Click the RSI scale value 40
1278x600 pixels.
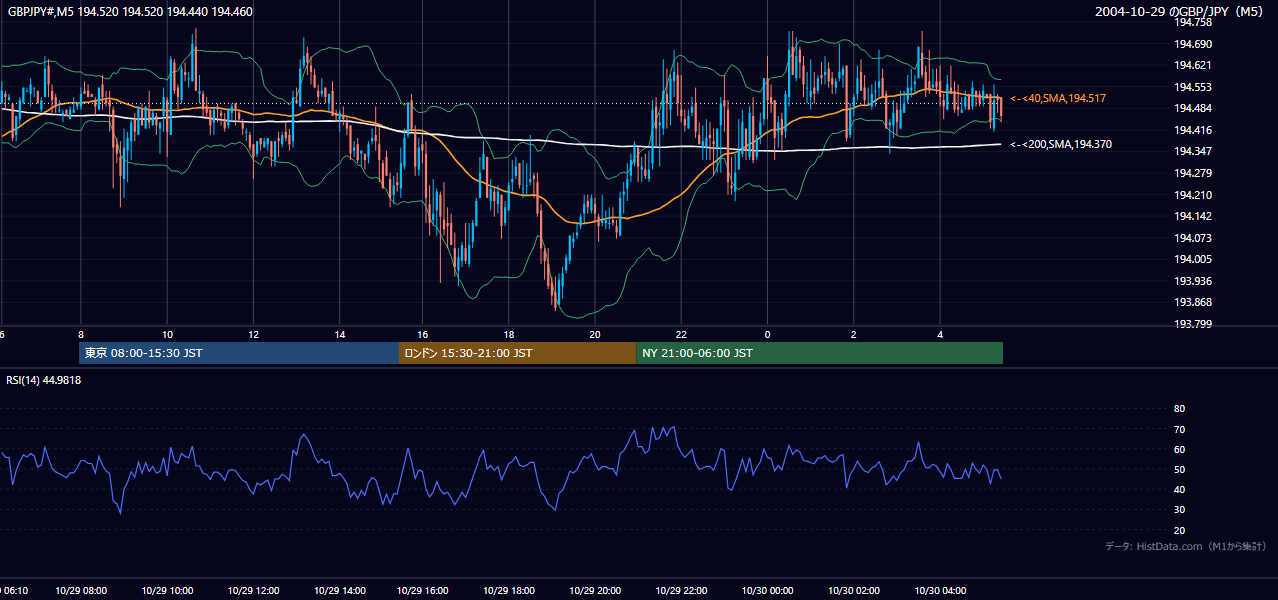(x=1179, y=489)
